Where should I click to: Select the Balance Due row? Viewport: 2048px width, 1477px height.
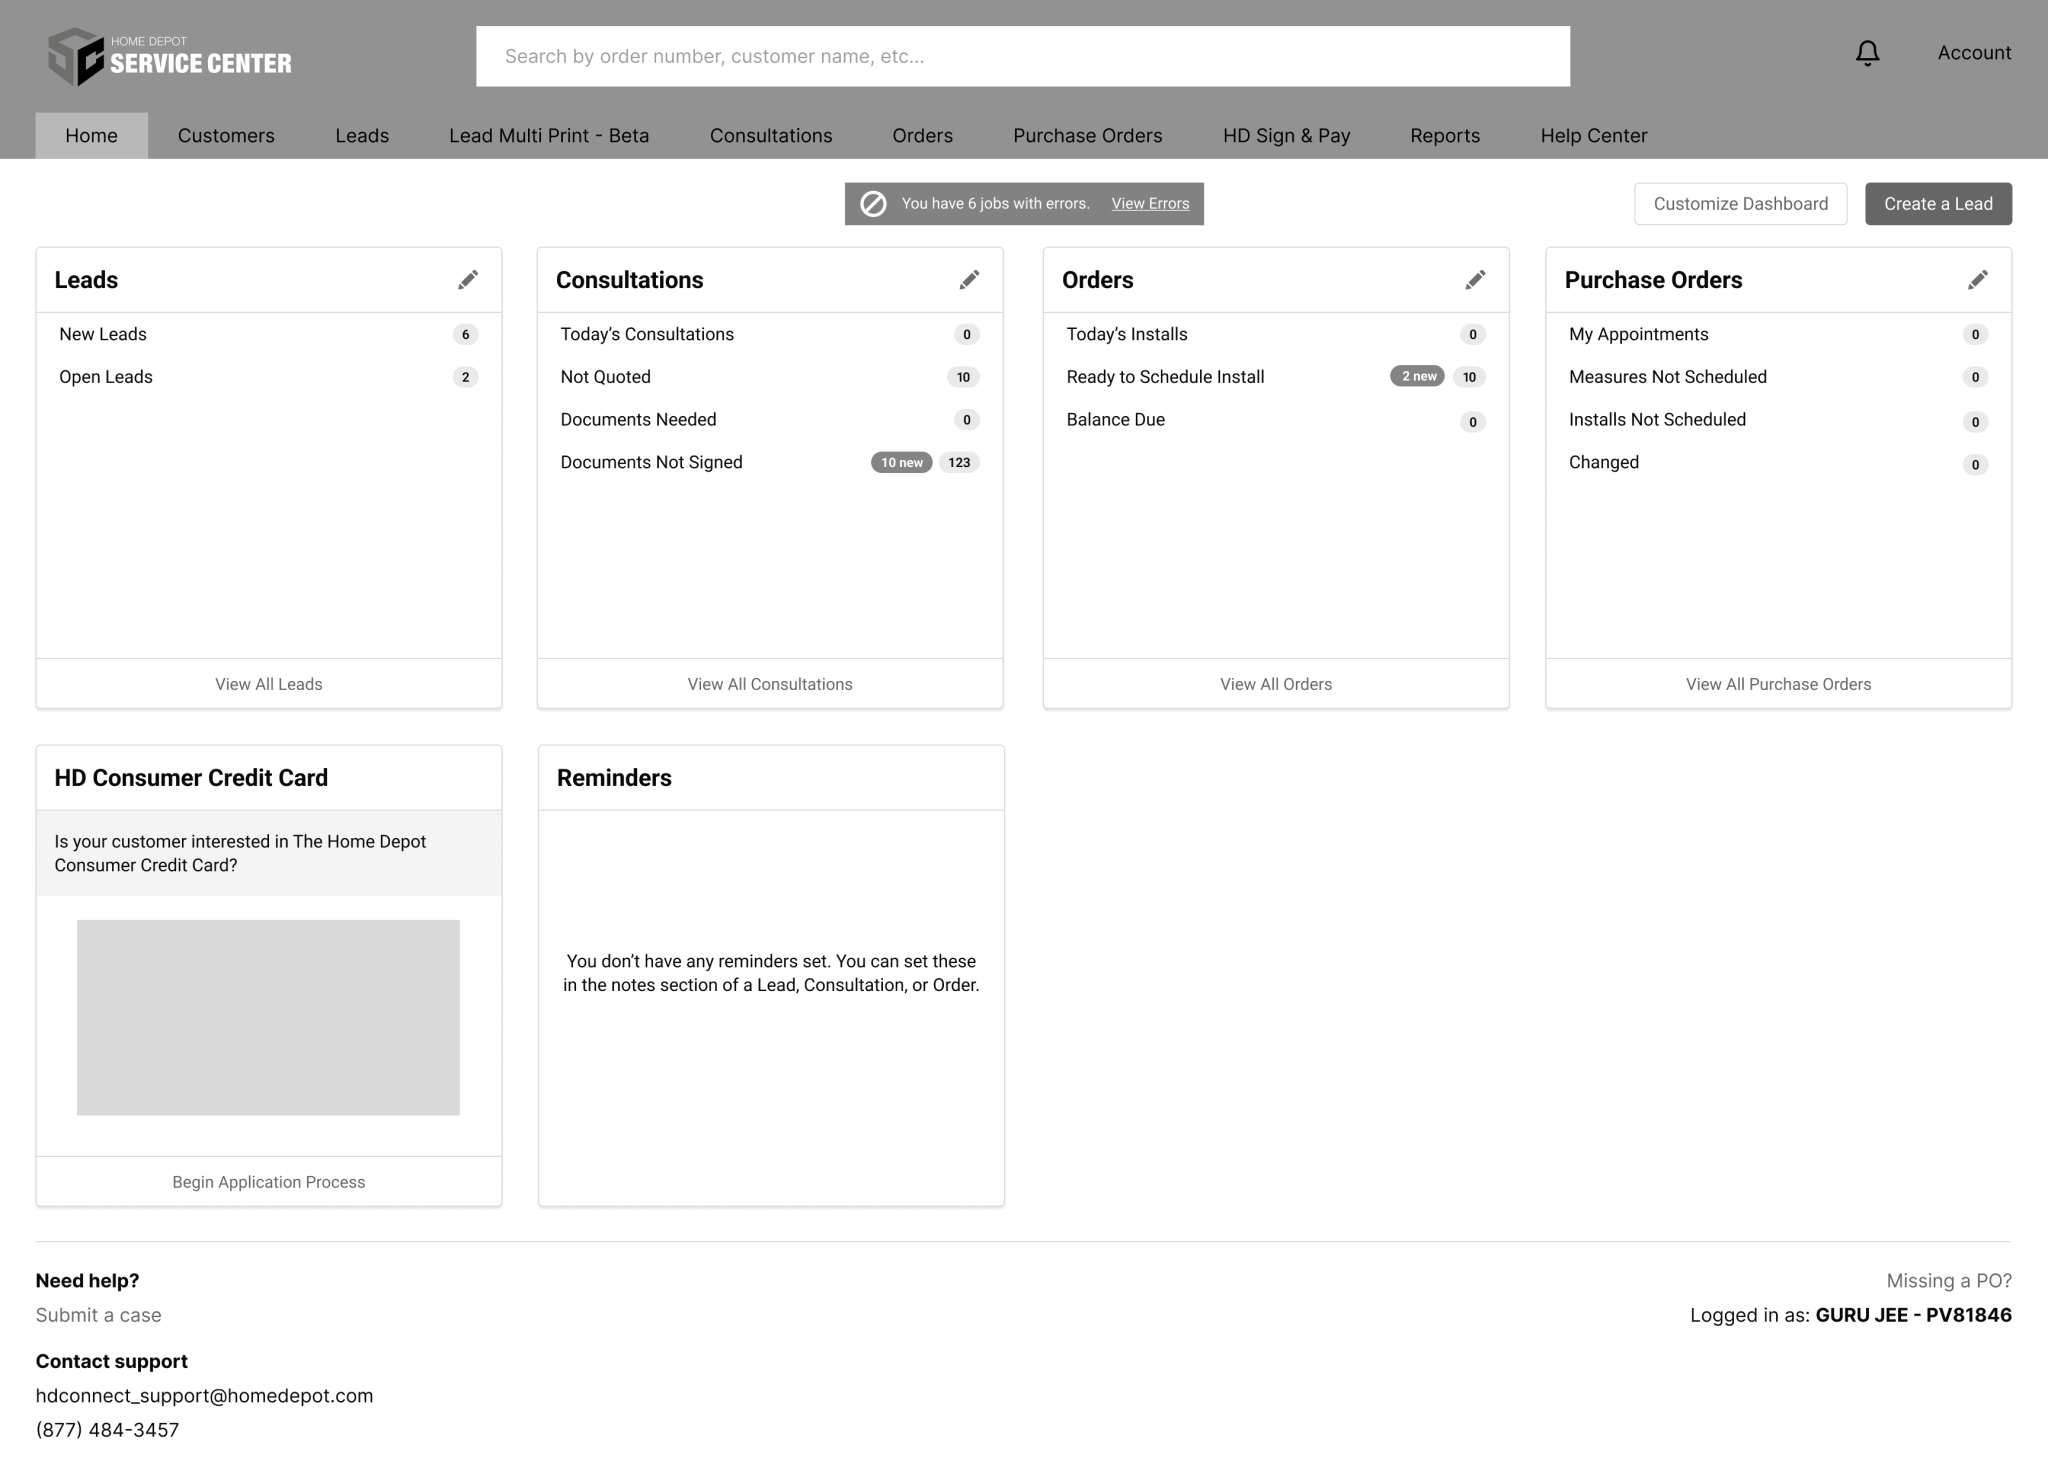click(1276, 420)
